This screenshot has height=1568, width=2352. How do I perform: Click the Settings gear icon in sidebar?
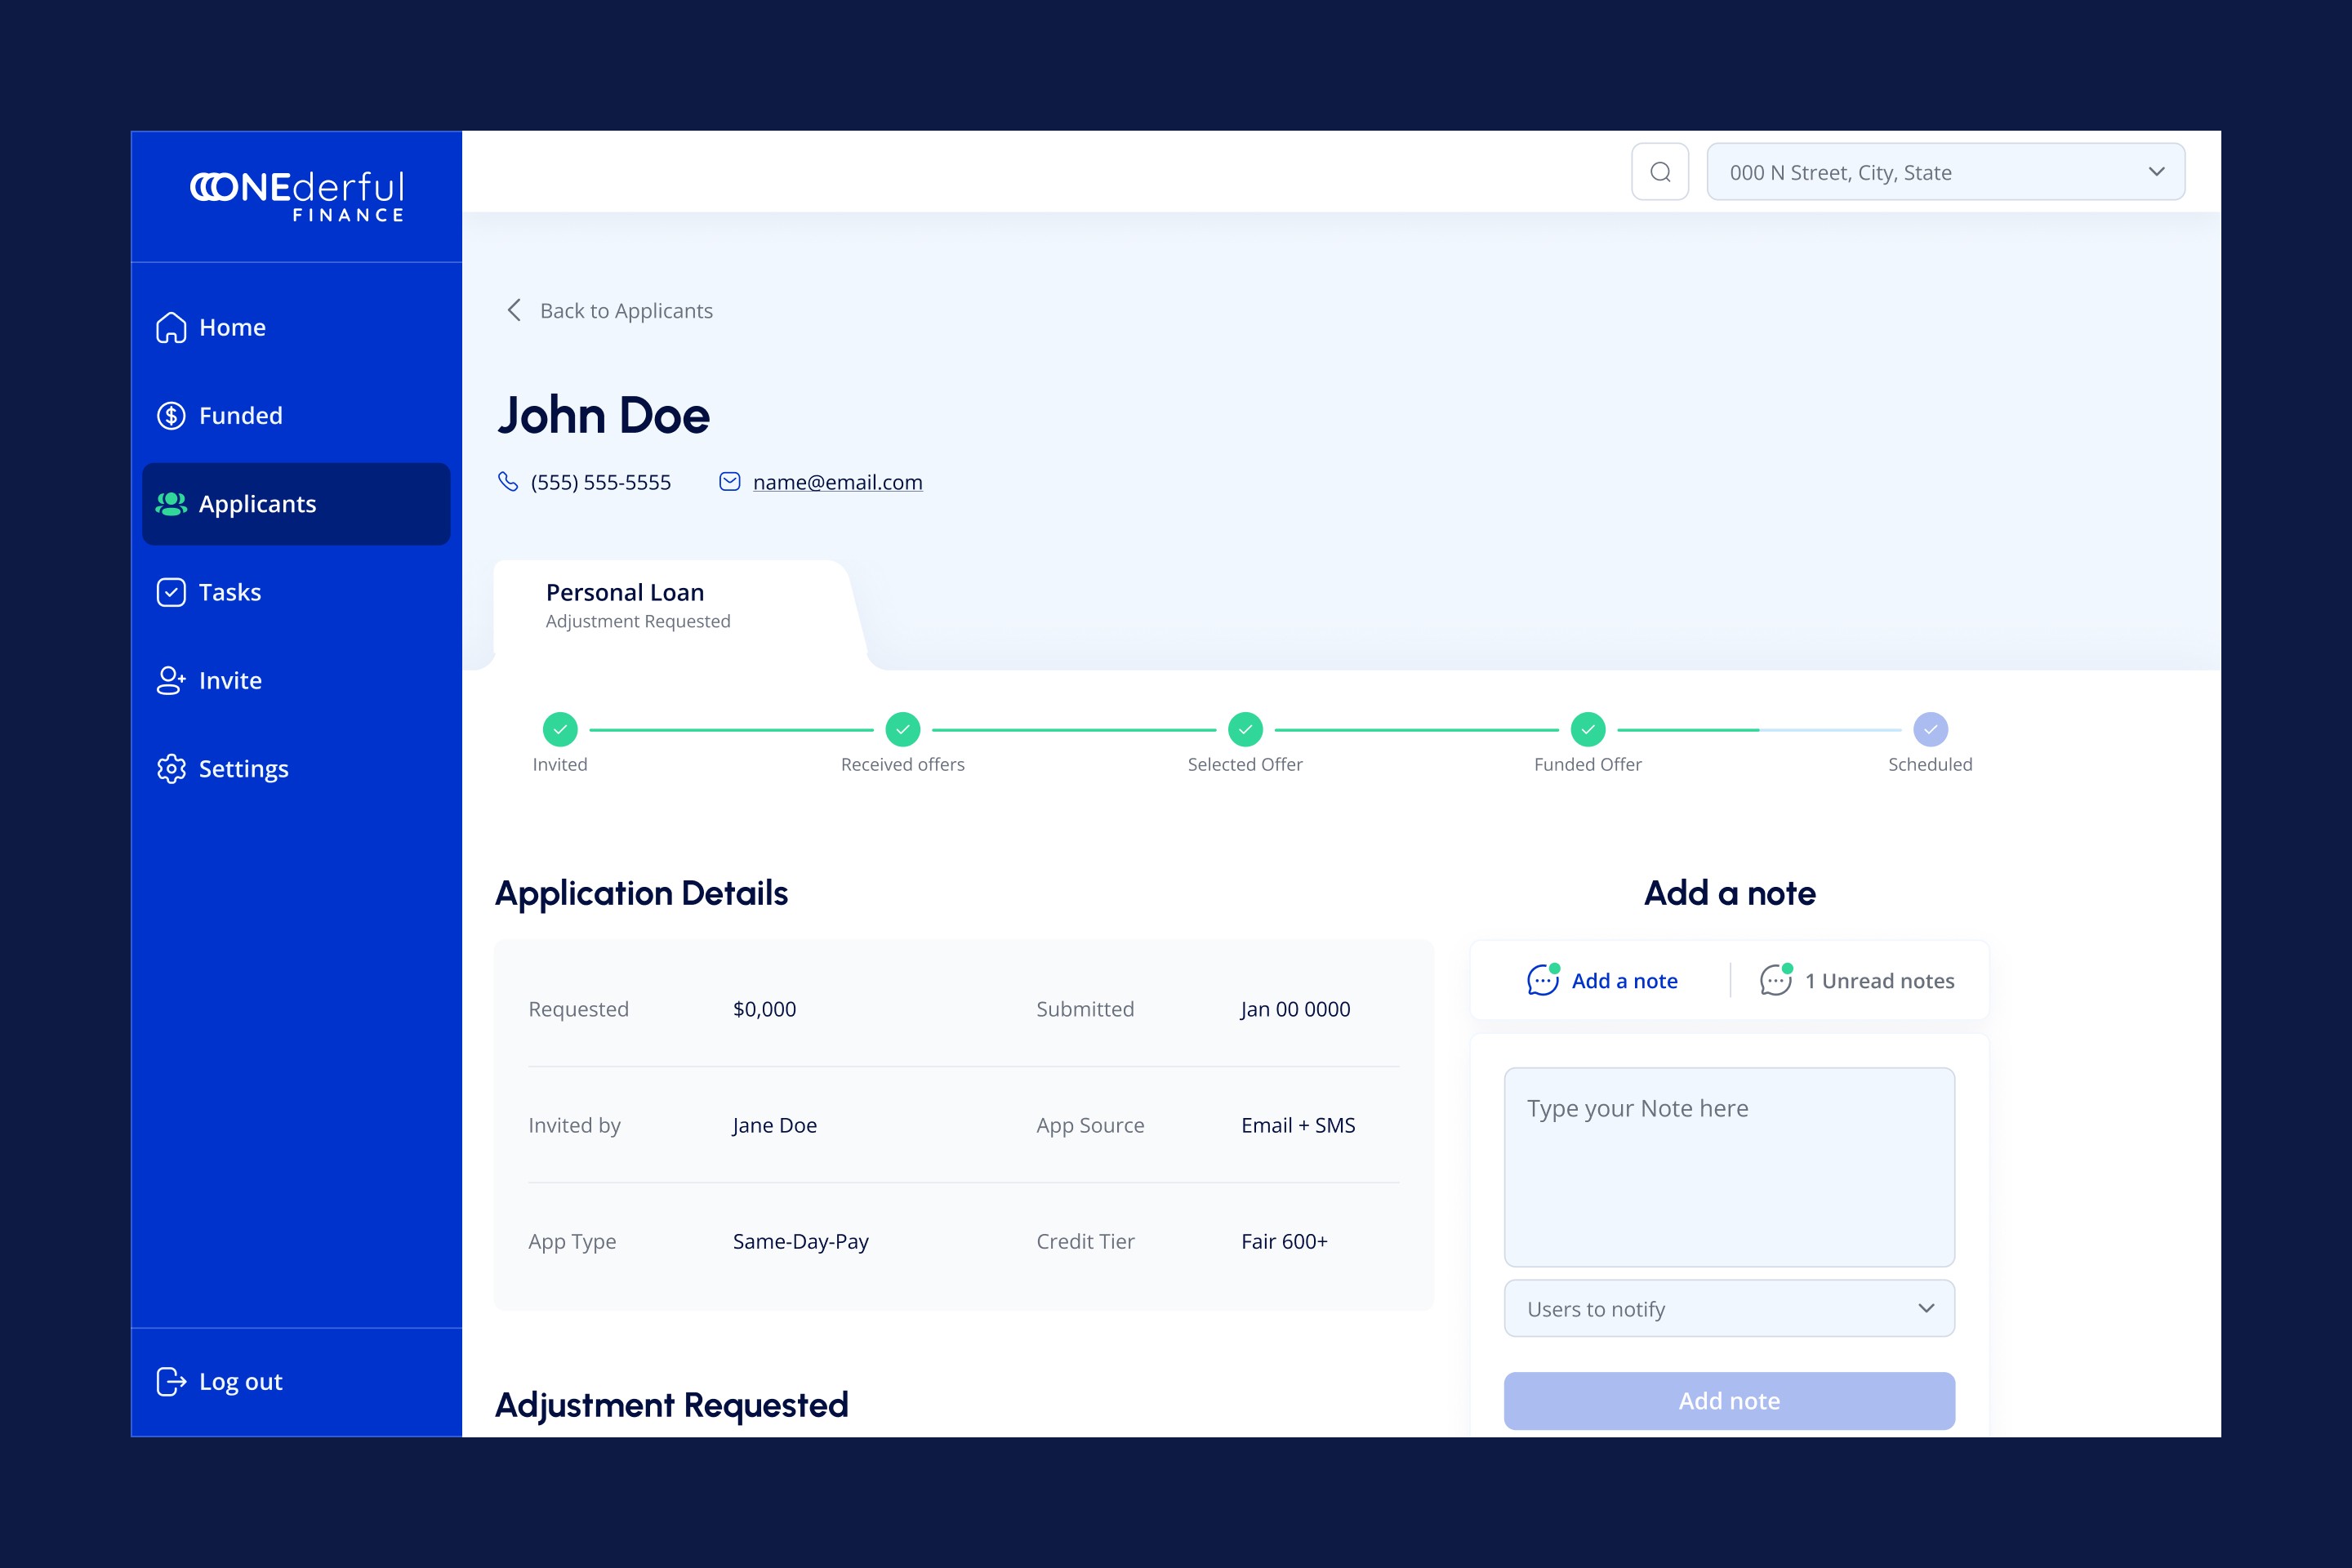171,768
